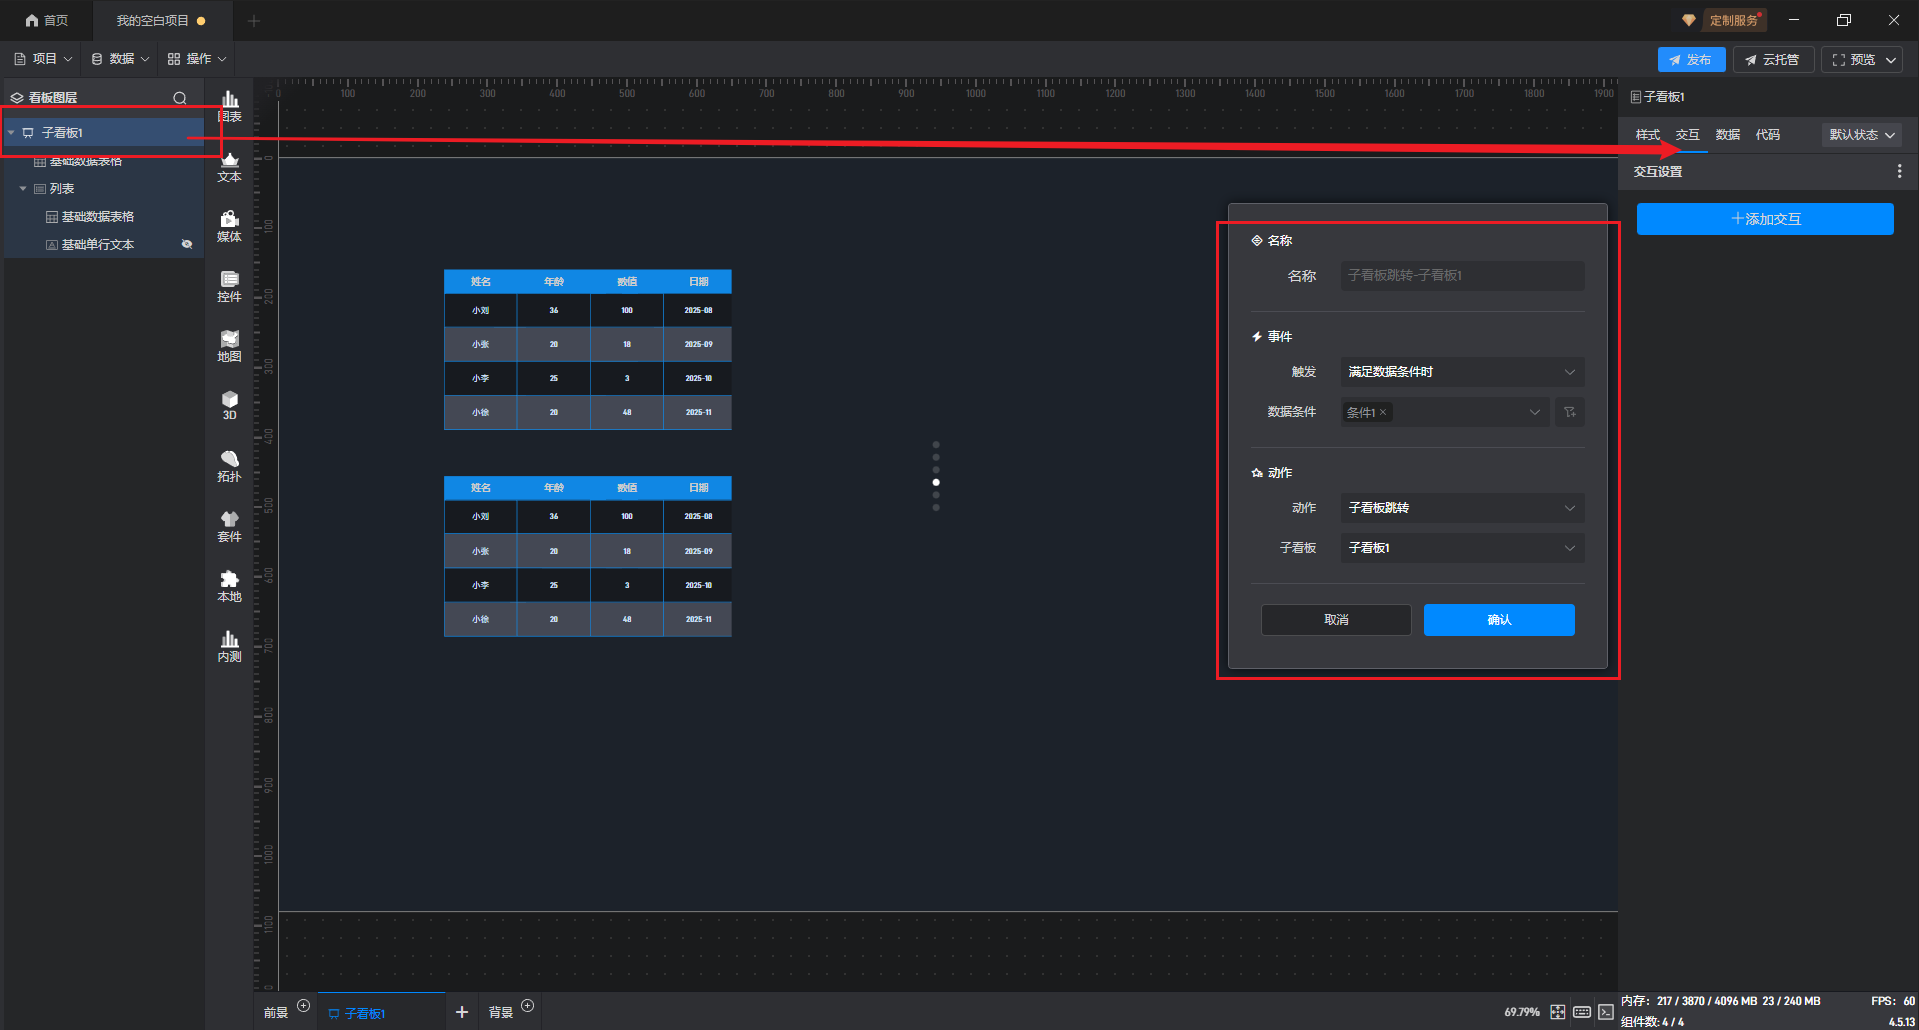Screen dimensions: 1919x1030
Task: Click the add-filter icon beside 数据条件
Action: click(x=1569, y=412)
